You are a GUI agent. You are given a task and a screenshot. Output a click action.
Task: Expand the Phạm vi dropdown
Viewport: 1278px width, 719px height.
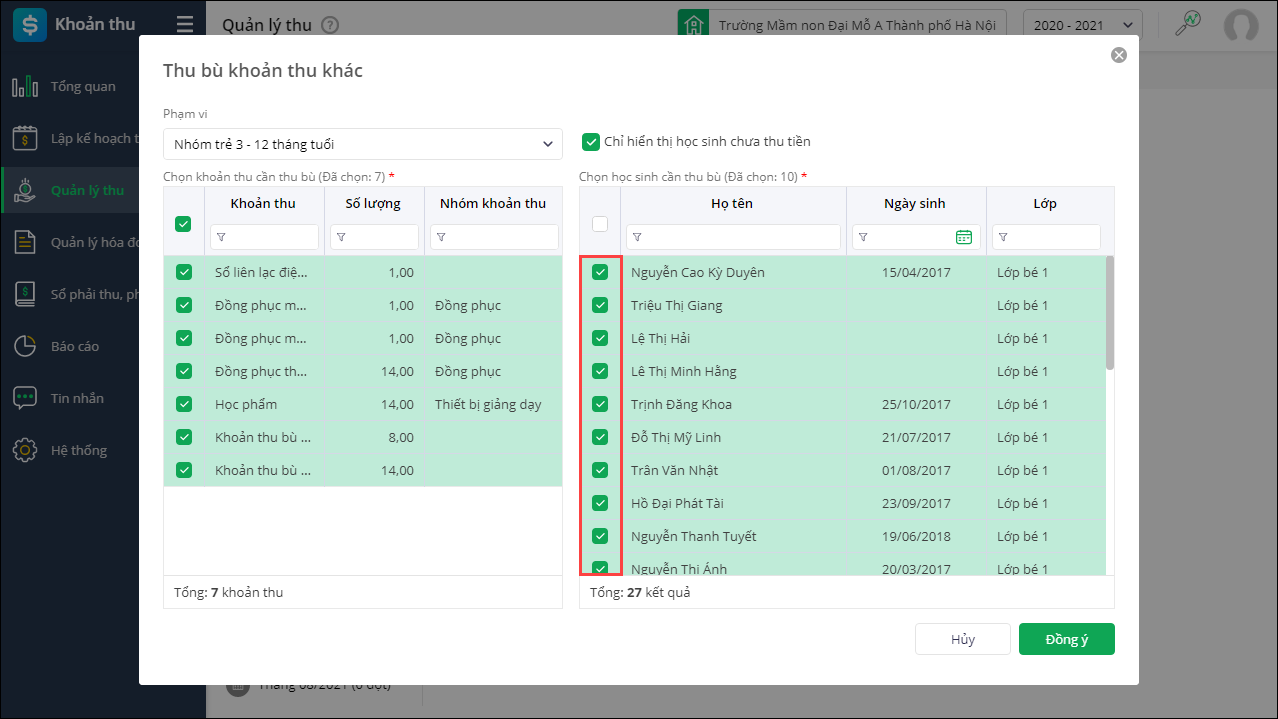[362, 144]
